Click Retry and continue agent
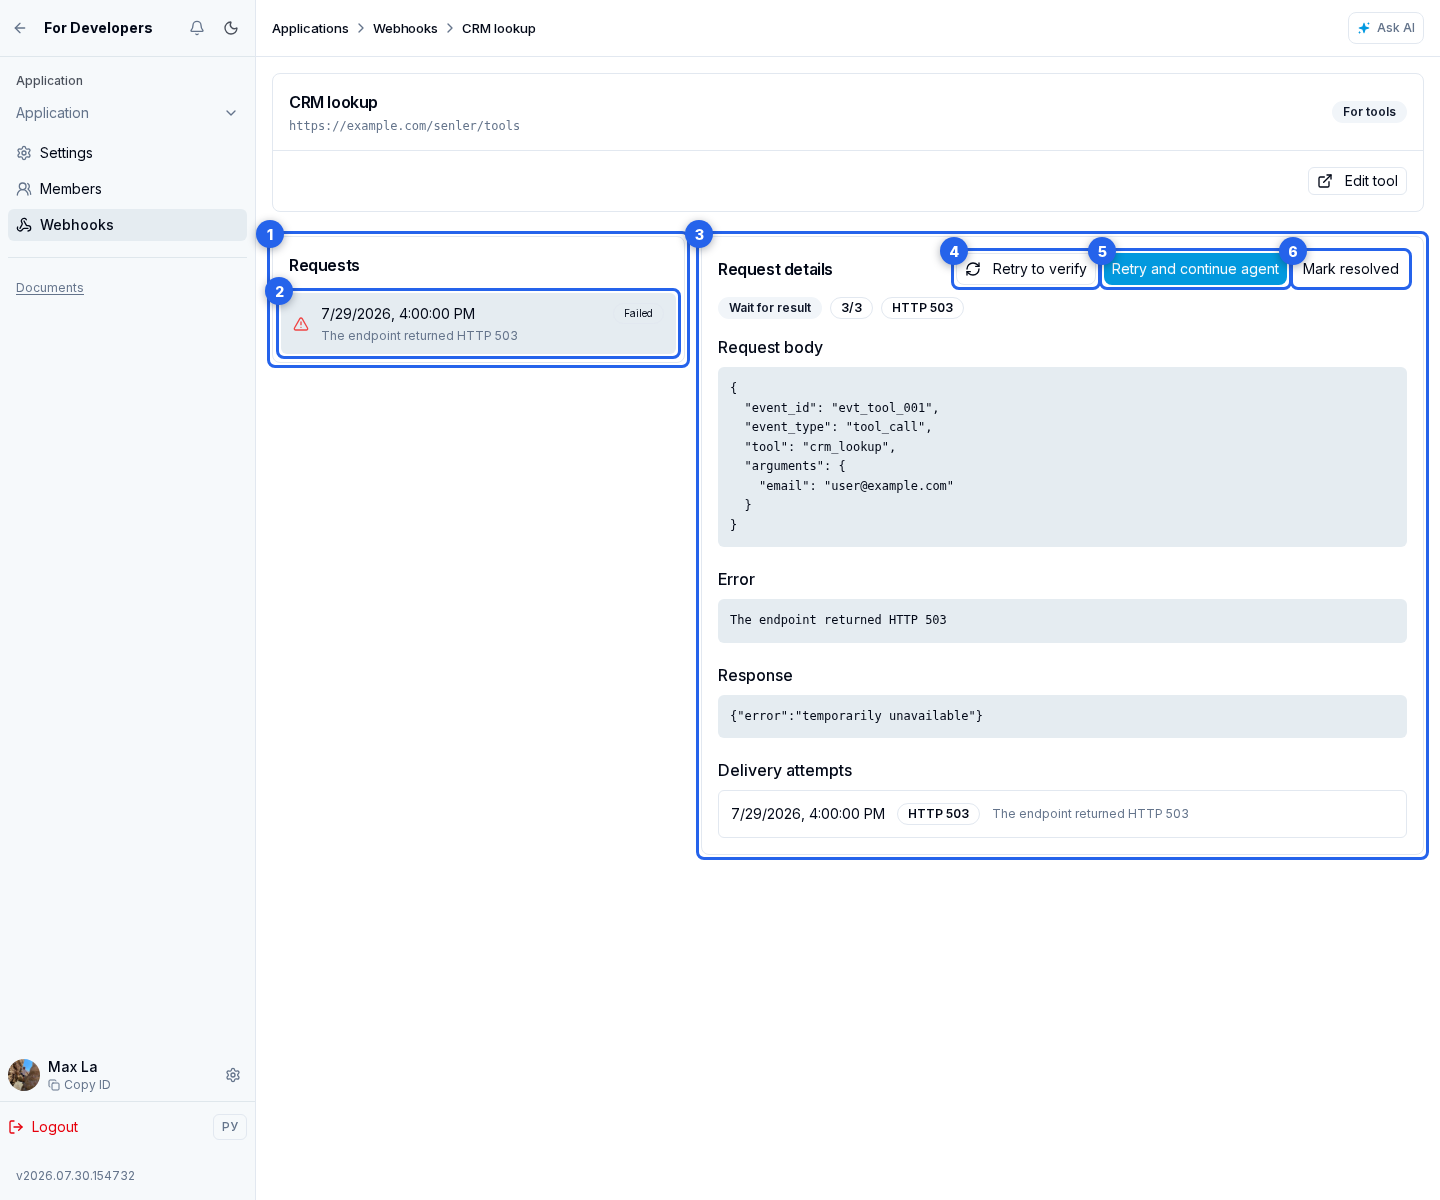The image size is (1440, 1200). (x=1195, y=269)
